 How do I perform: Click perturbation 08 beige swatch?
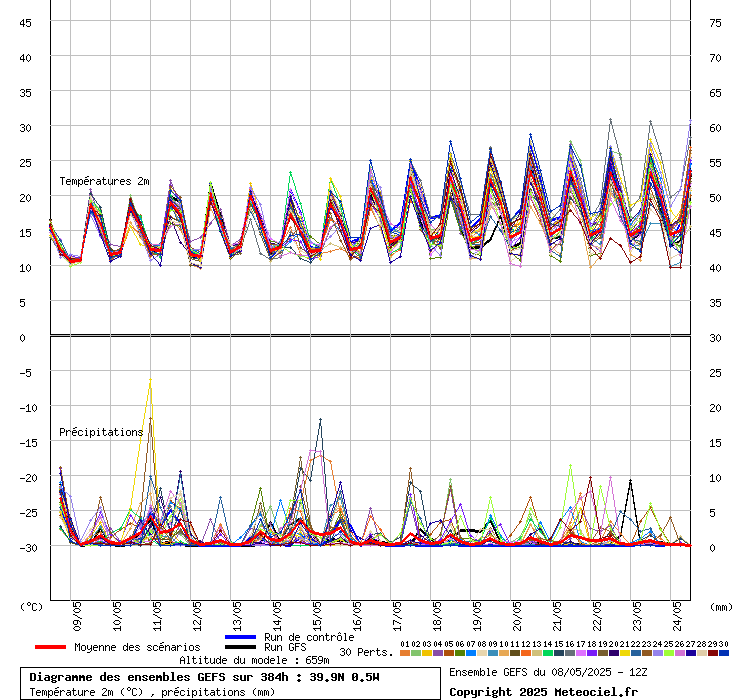tap(482, 653)
